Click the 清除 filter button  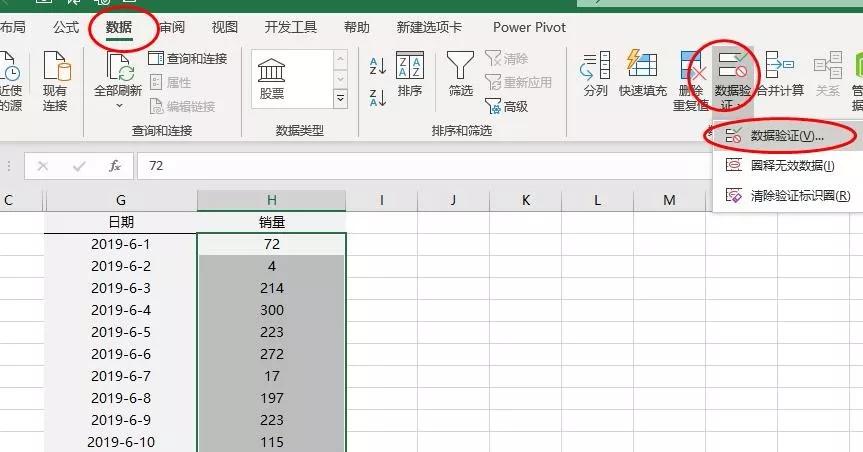(506, 58)
